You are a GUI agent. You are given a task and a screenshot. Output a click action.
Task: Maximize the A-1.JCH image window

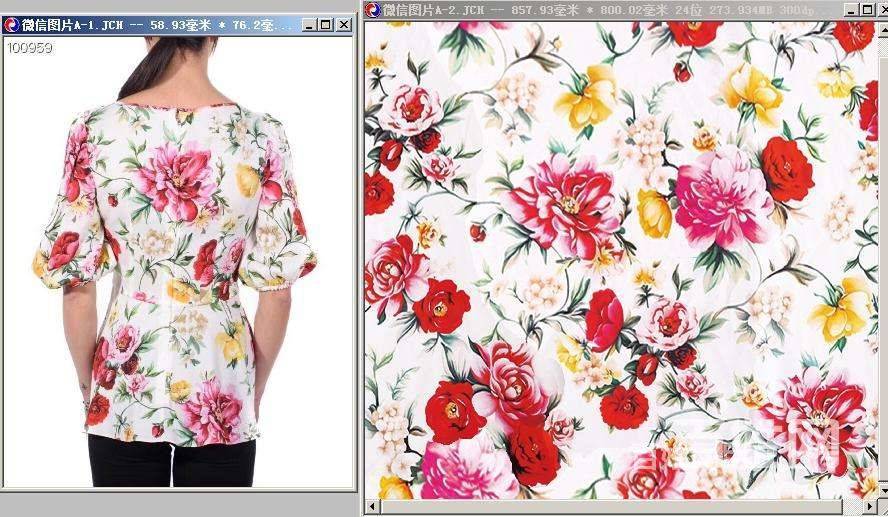pos(325,25)
